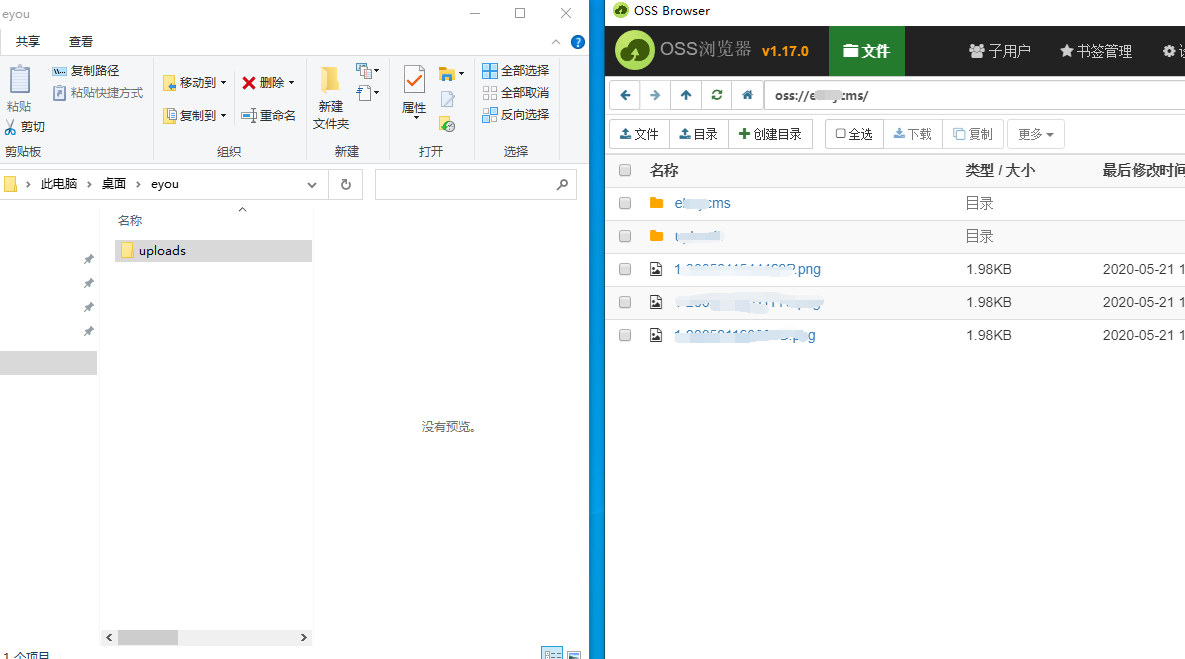Open Explorer address bar history dropdown
This screenshot has height=659, width=1185.
(312, 184)
